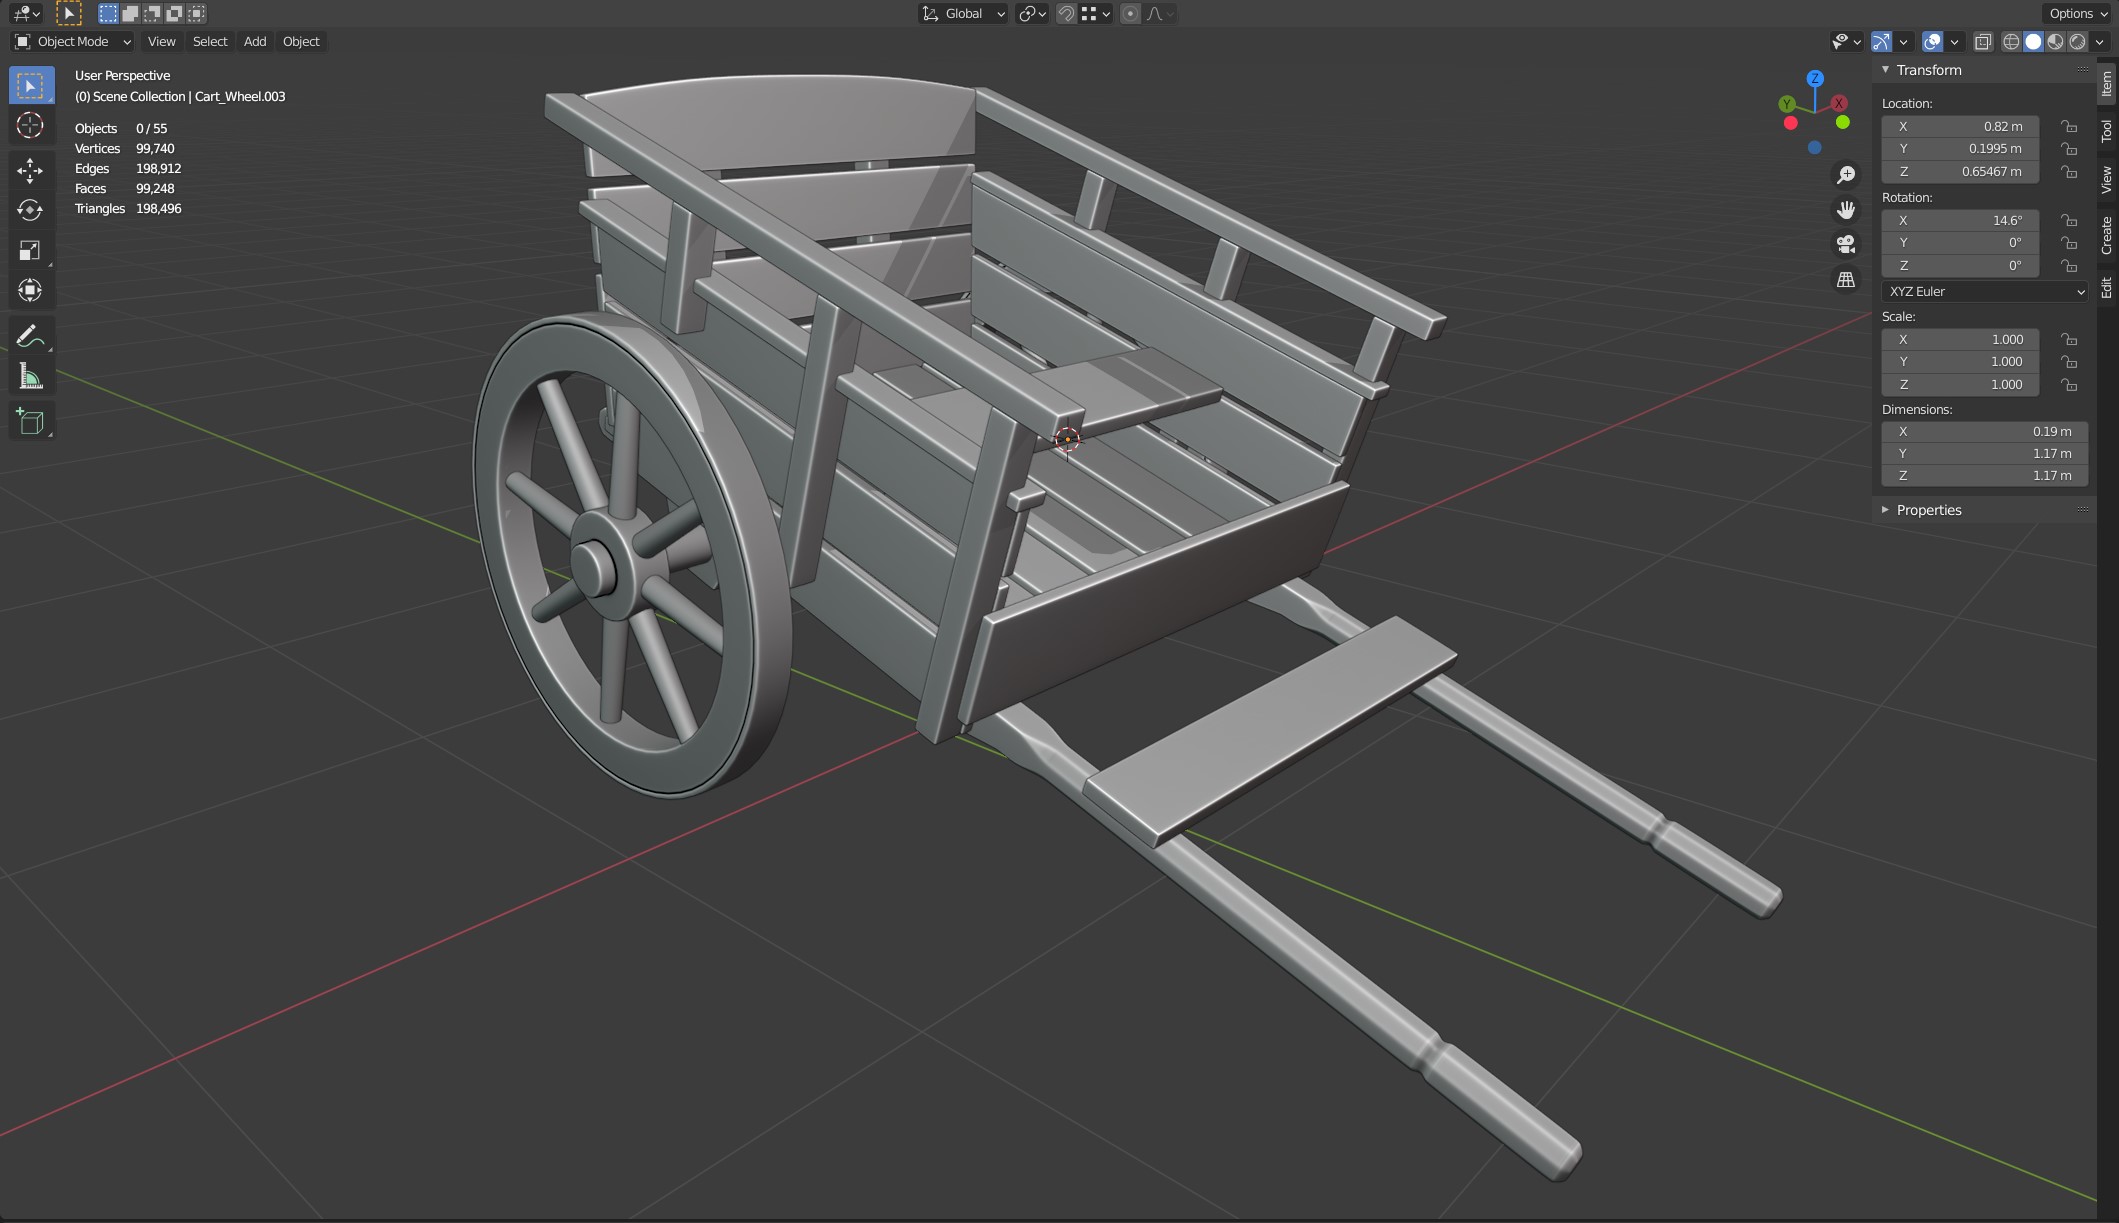Image resolution: width=2119 pixels, height=1223 pixels.
Task: Toggle snapping magnet icon
Action: (x=1066, y=14)
